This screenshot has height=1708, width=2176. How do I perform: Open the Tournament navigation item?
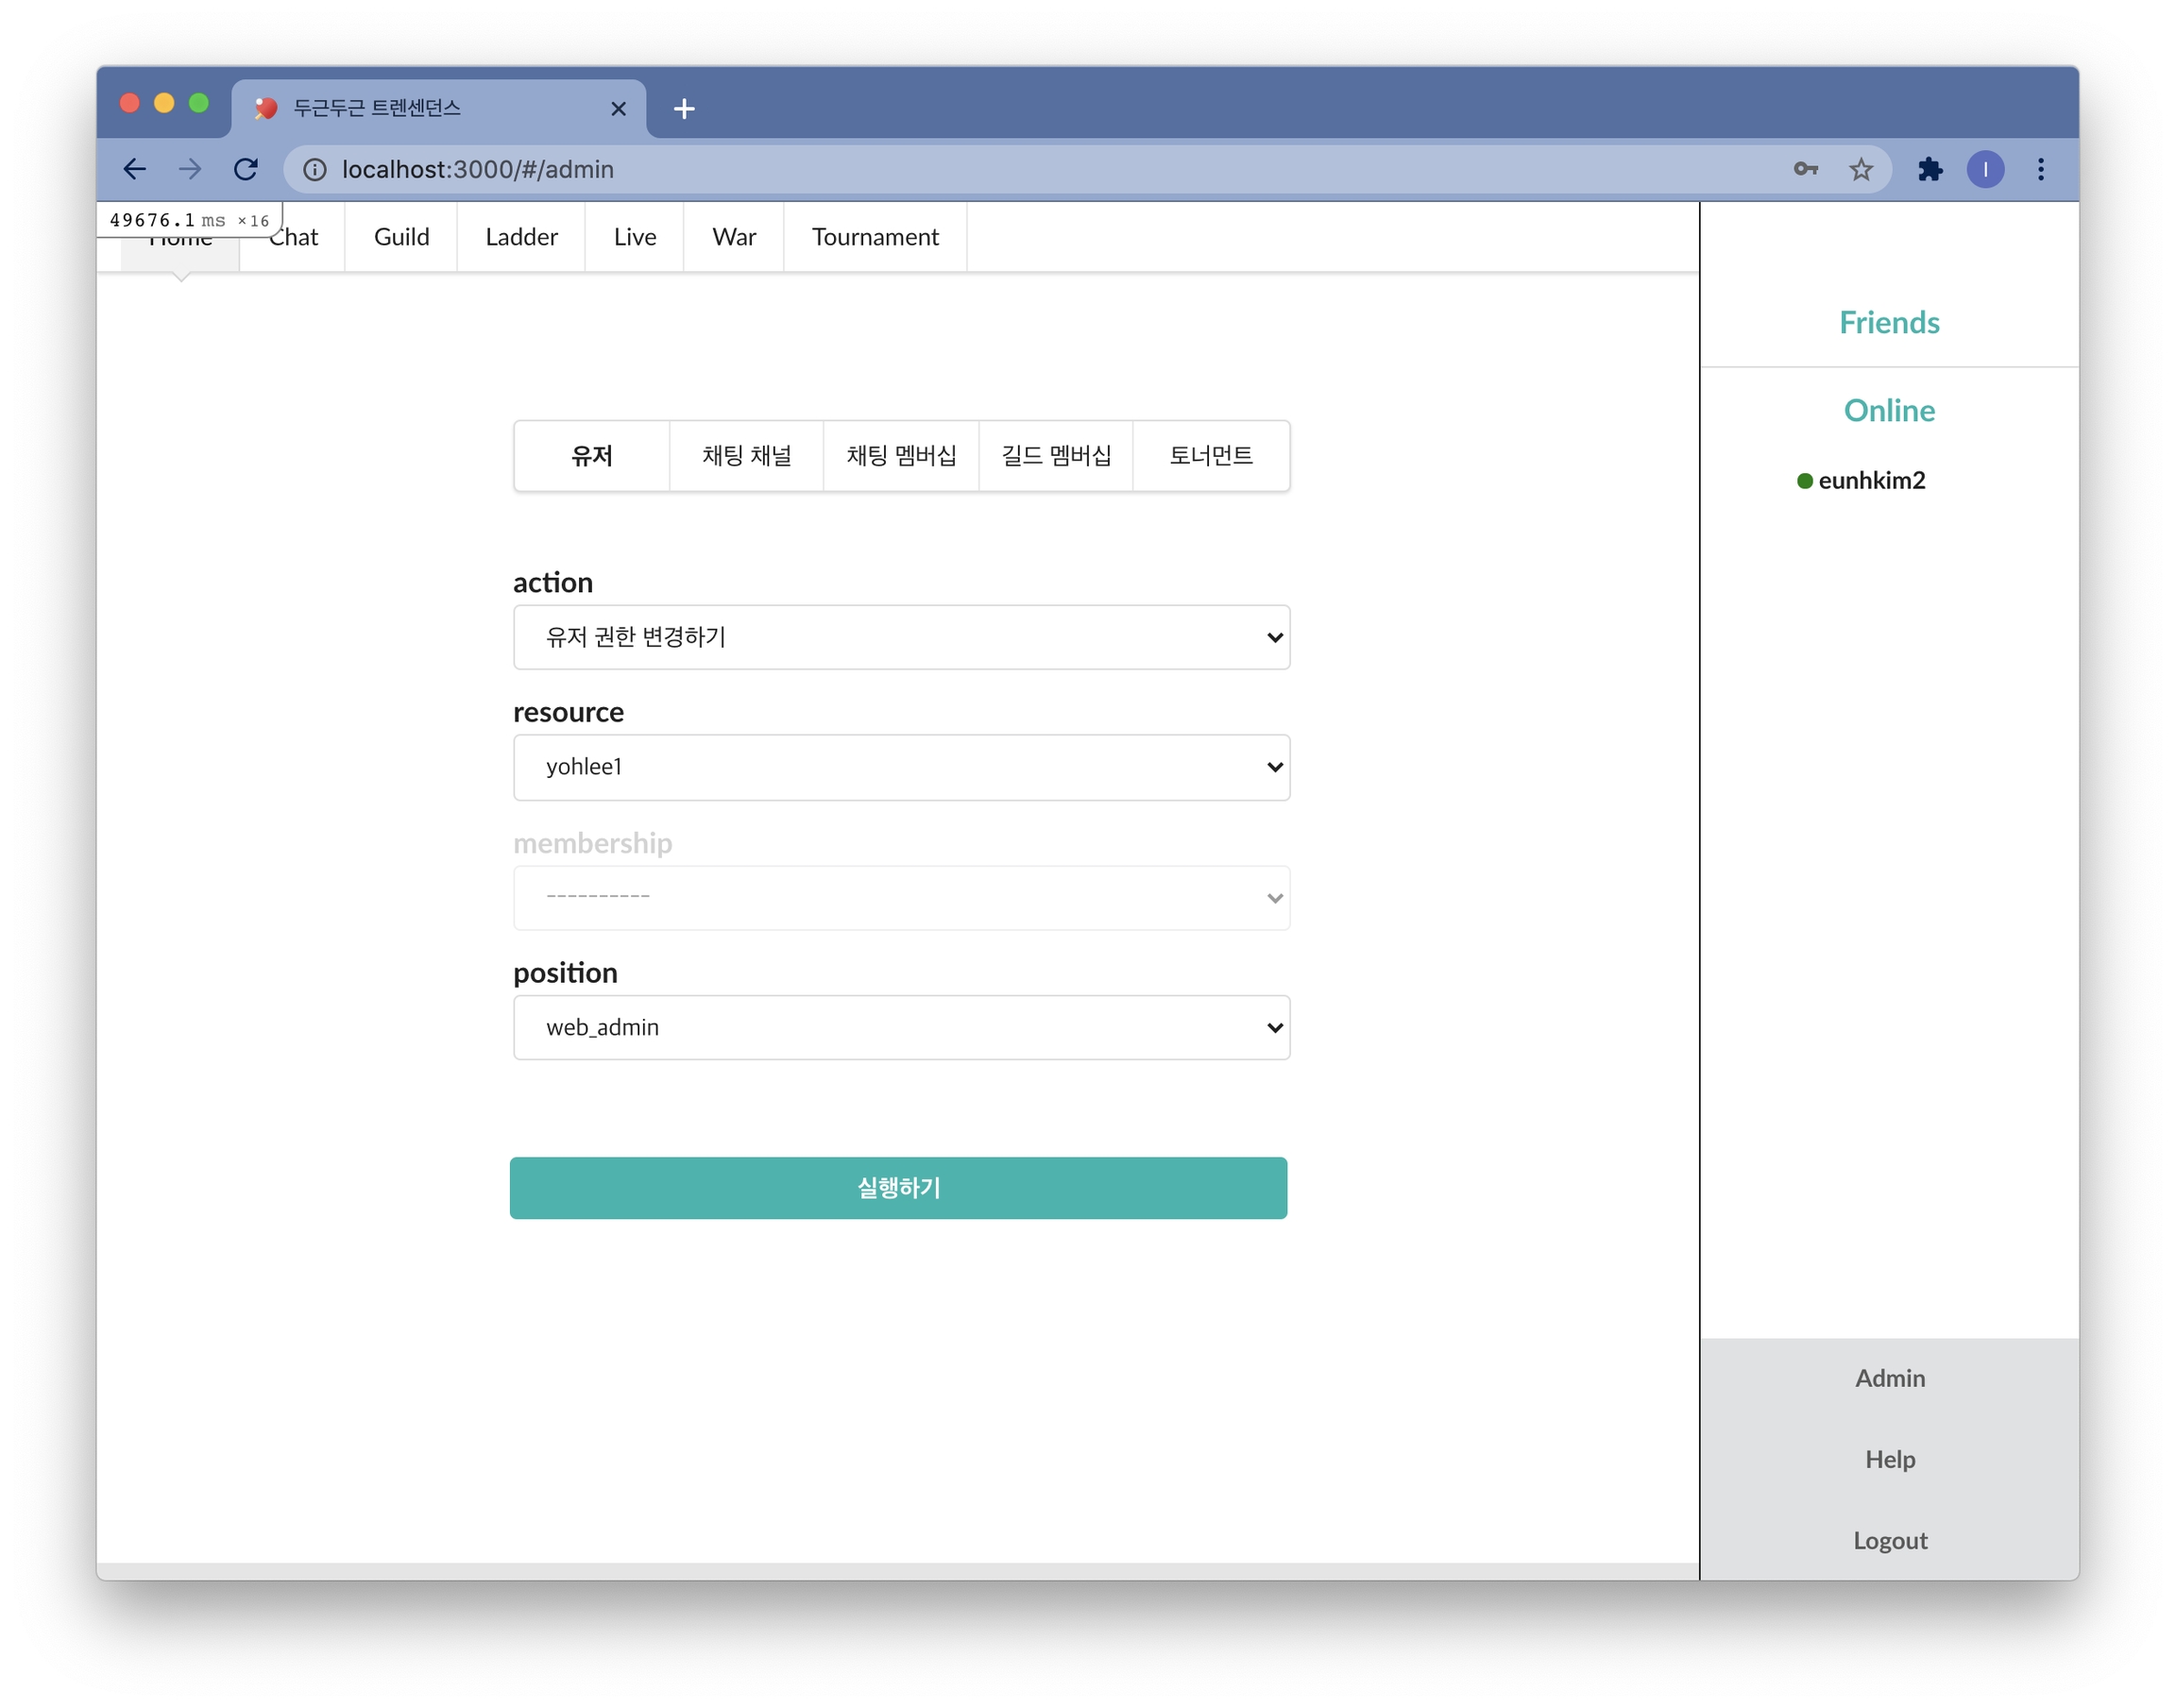coord(875,237)
